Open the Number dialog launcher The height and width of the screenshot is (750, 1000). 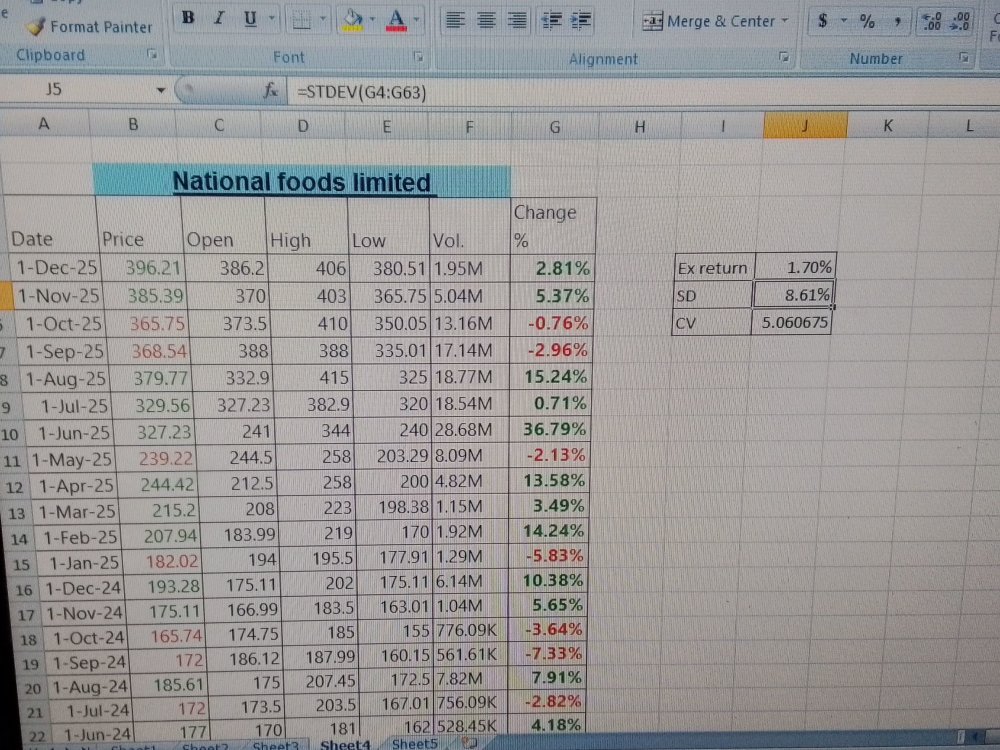pos(964,58)
